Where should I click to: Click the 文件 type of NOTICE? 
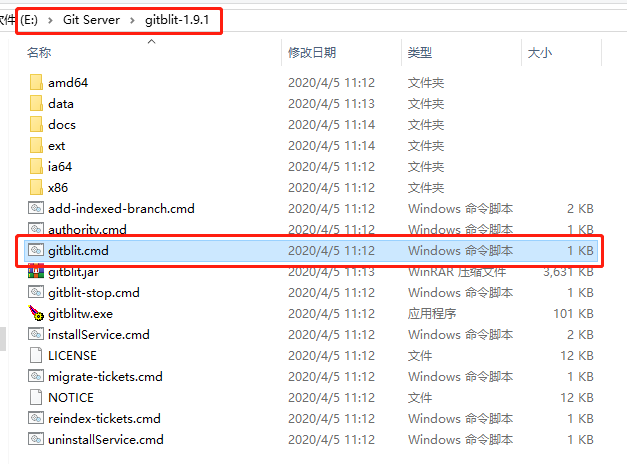pyautogui.click(x=420, y=398)
